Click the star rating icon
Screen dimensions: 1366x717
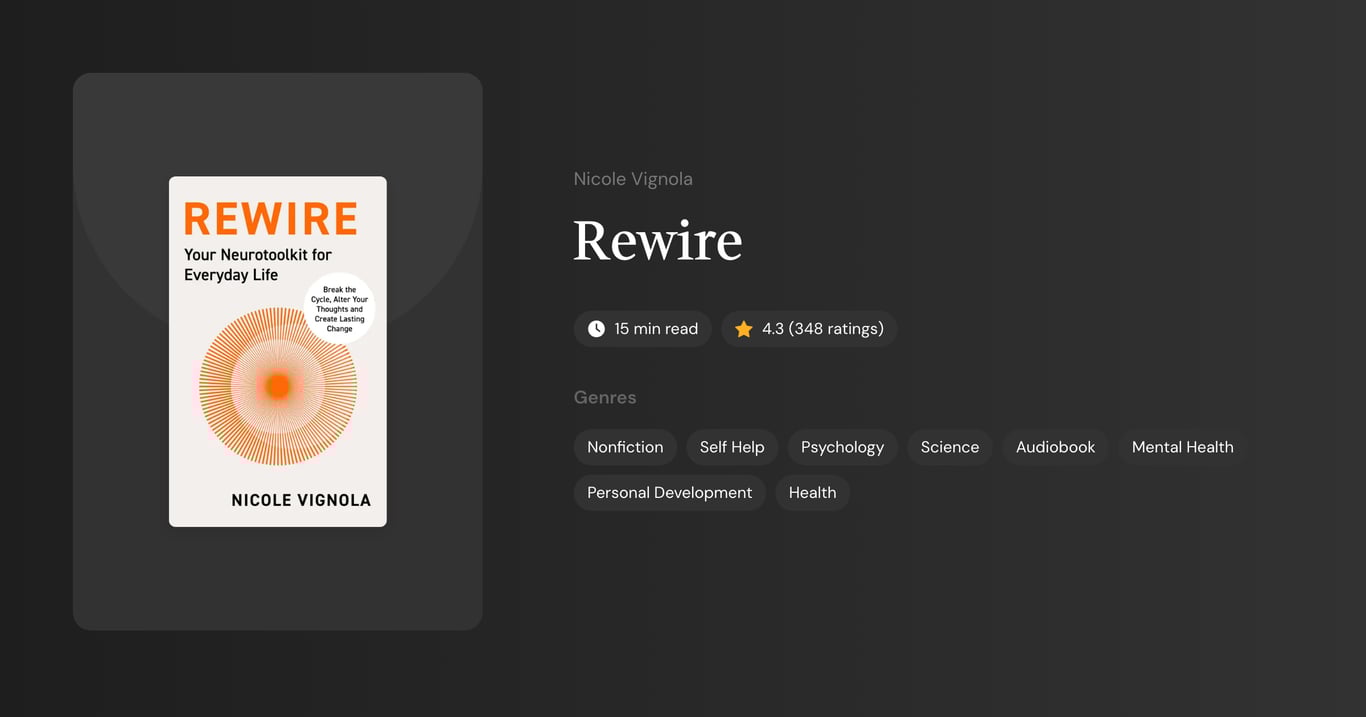coord(743,328)
